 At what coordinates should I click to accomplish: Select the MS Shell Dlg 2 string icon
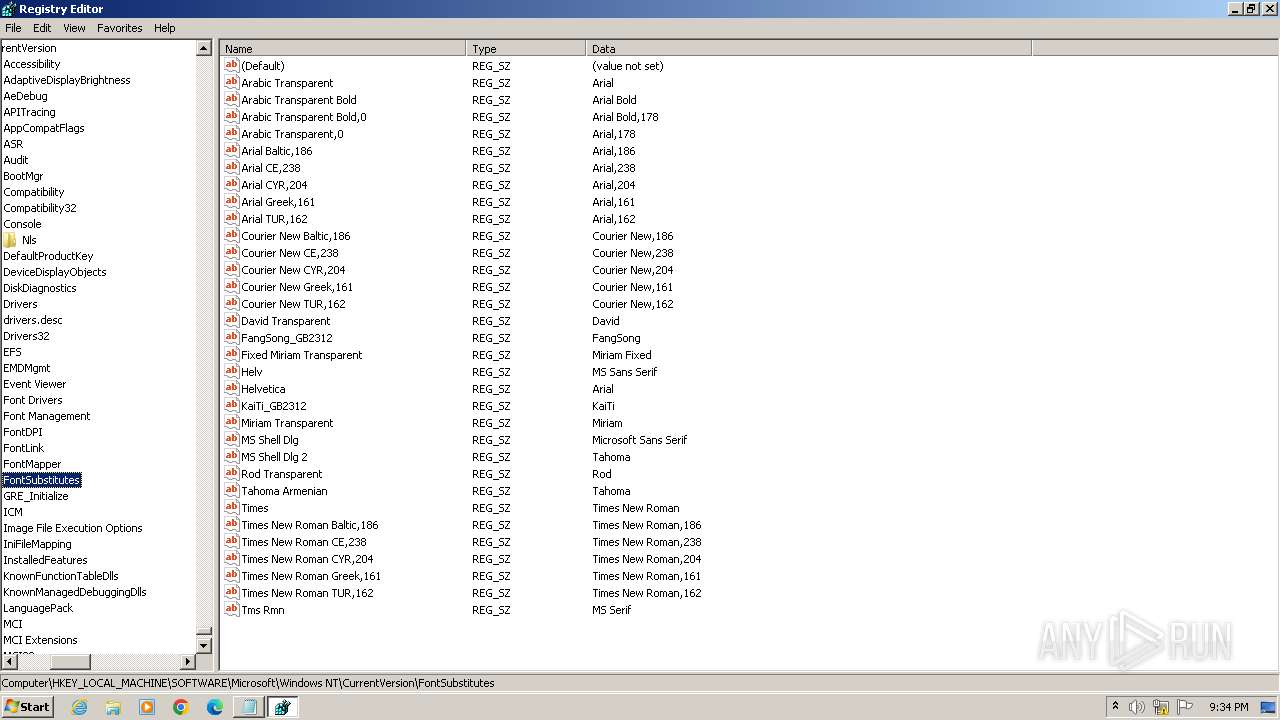click(x=231, y=457)
